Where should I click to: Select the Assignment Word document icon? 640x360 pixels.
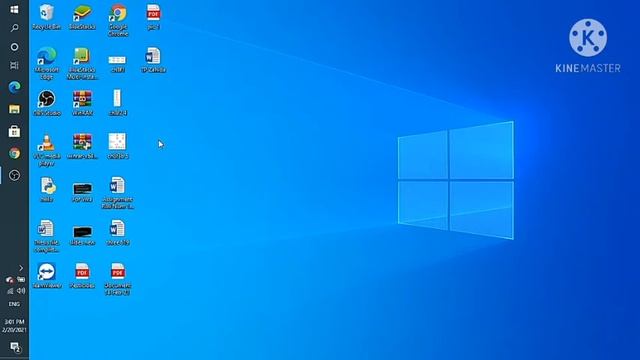118,193
